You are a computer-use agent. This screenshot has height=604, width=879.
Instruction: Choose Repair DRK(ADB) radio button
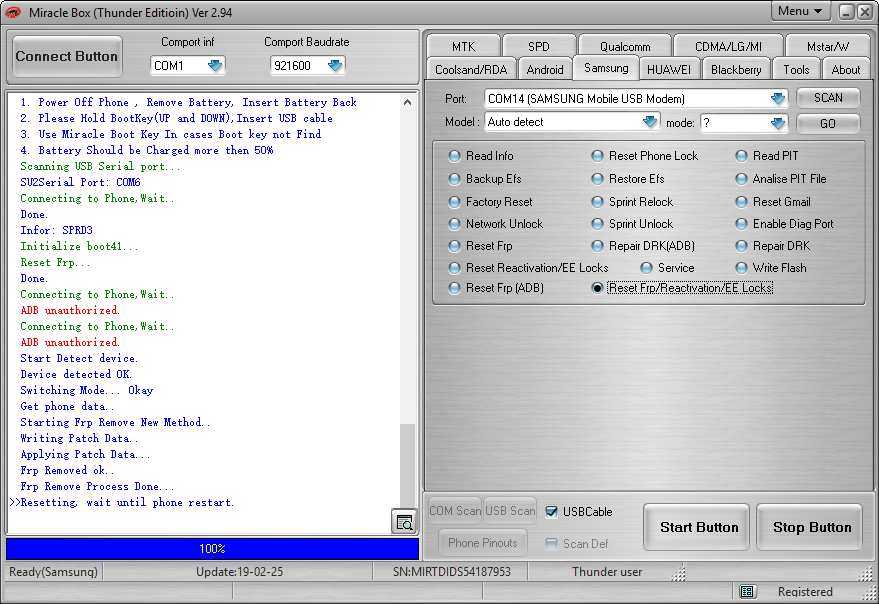[598, 246]
